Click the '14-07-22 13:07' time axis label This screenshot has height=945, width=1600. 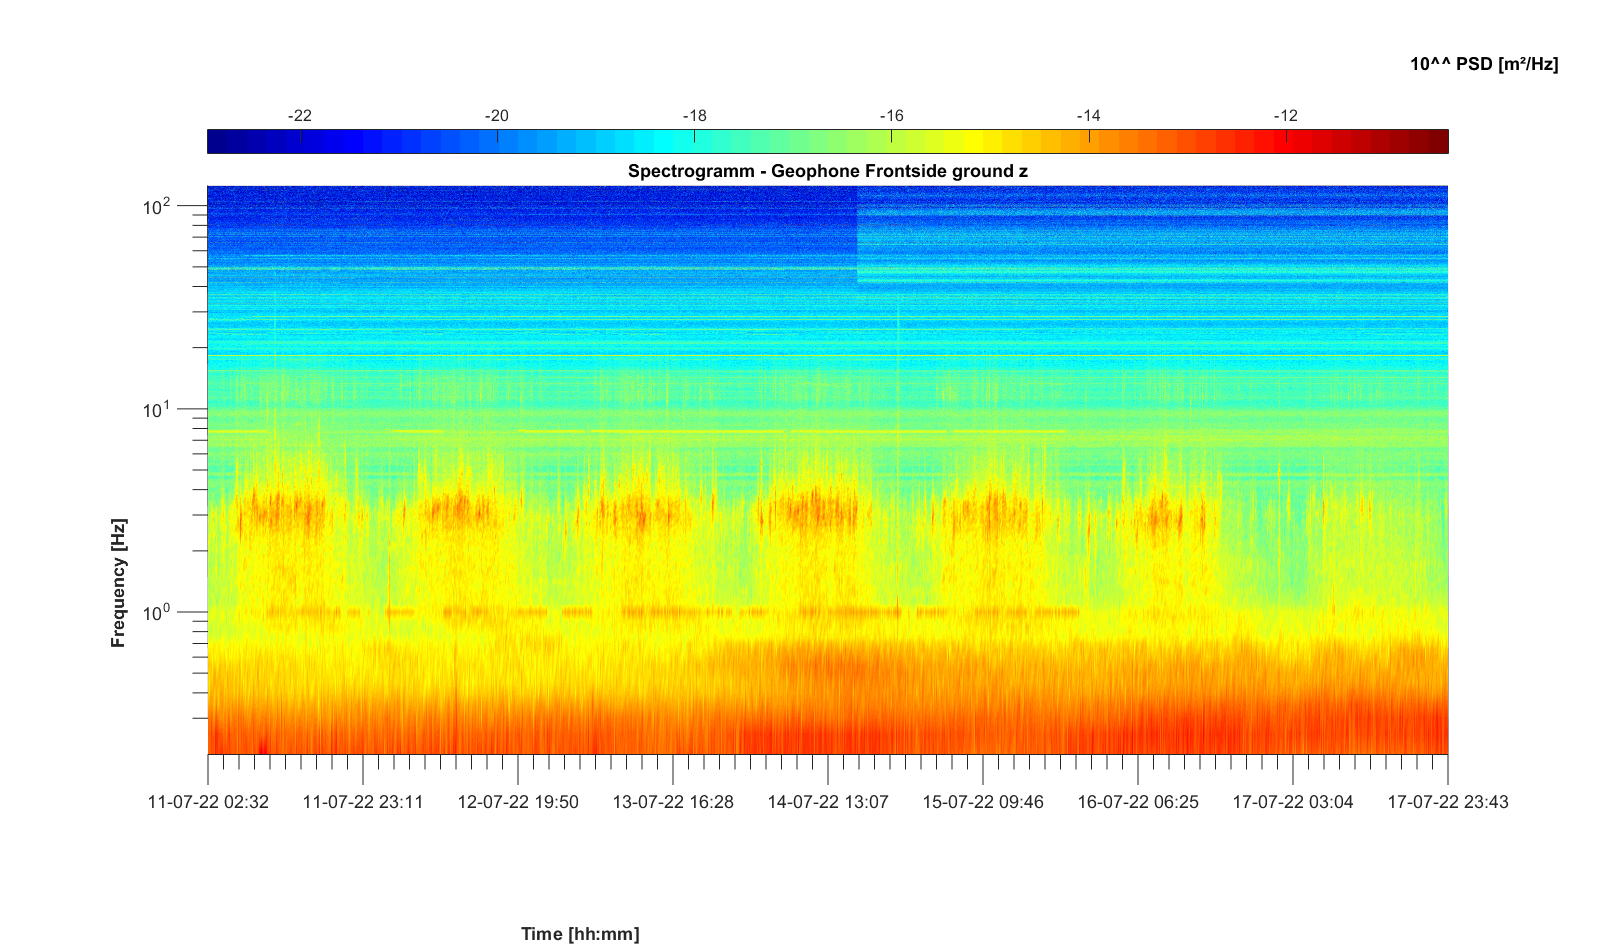coord(828,802)
